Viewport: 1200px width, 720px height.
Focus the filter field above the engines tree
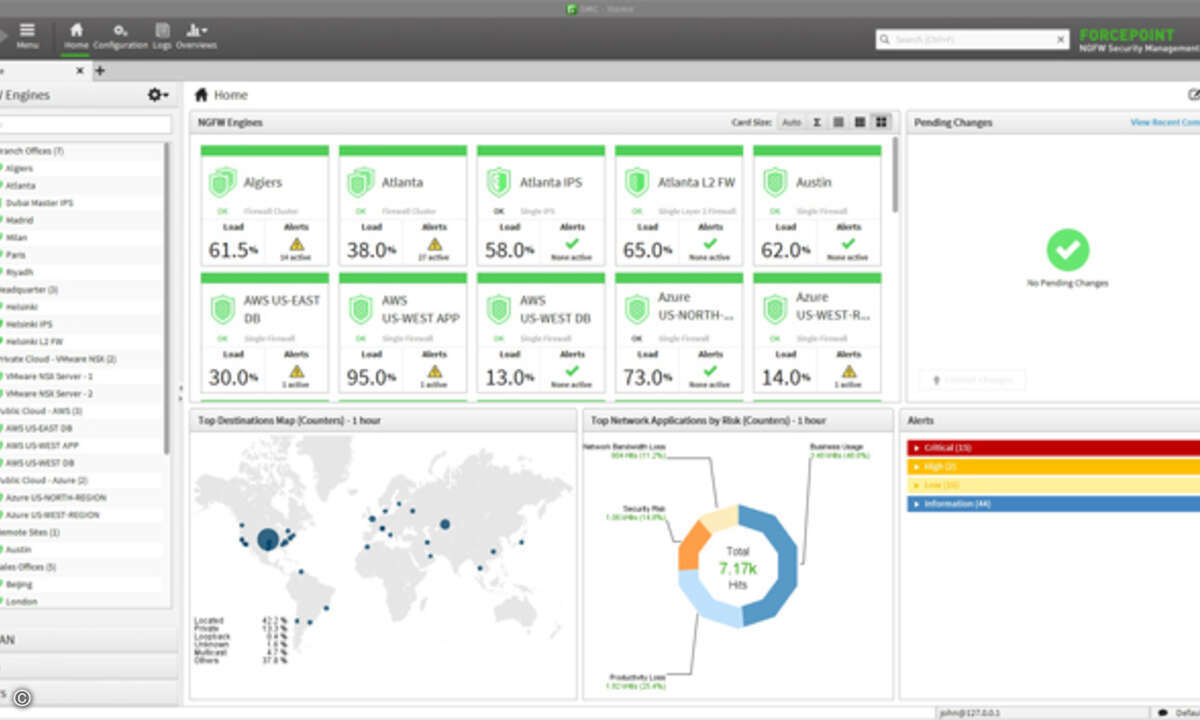pos(85,125)
